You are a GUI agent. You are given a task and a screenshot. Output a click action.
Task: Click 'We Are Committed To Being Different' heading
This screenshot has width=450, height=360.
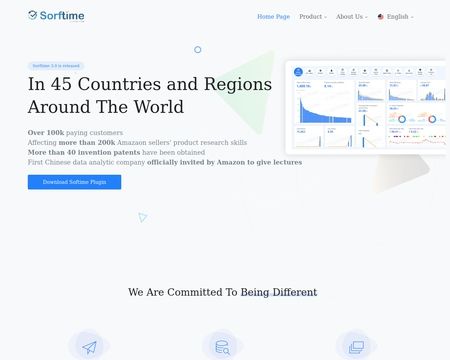(222, 292)
